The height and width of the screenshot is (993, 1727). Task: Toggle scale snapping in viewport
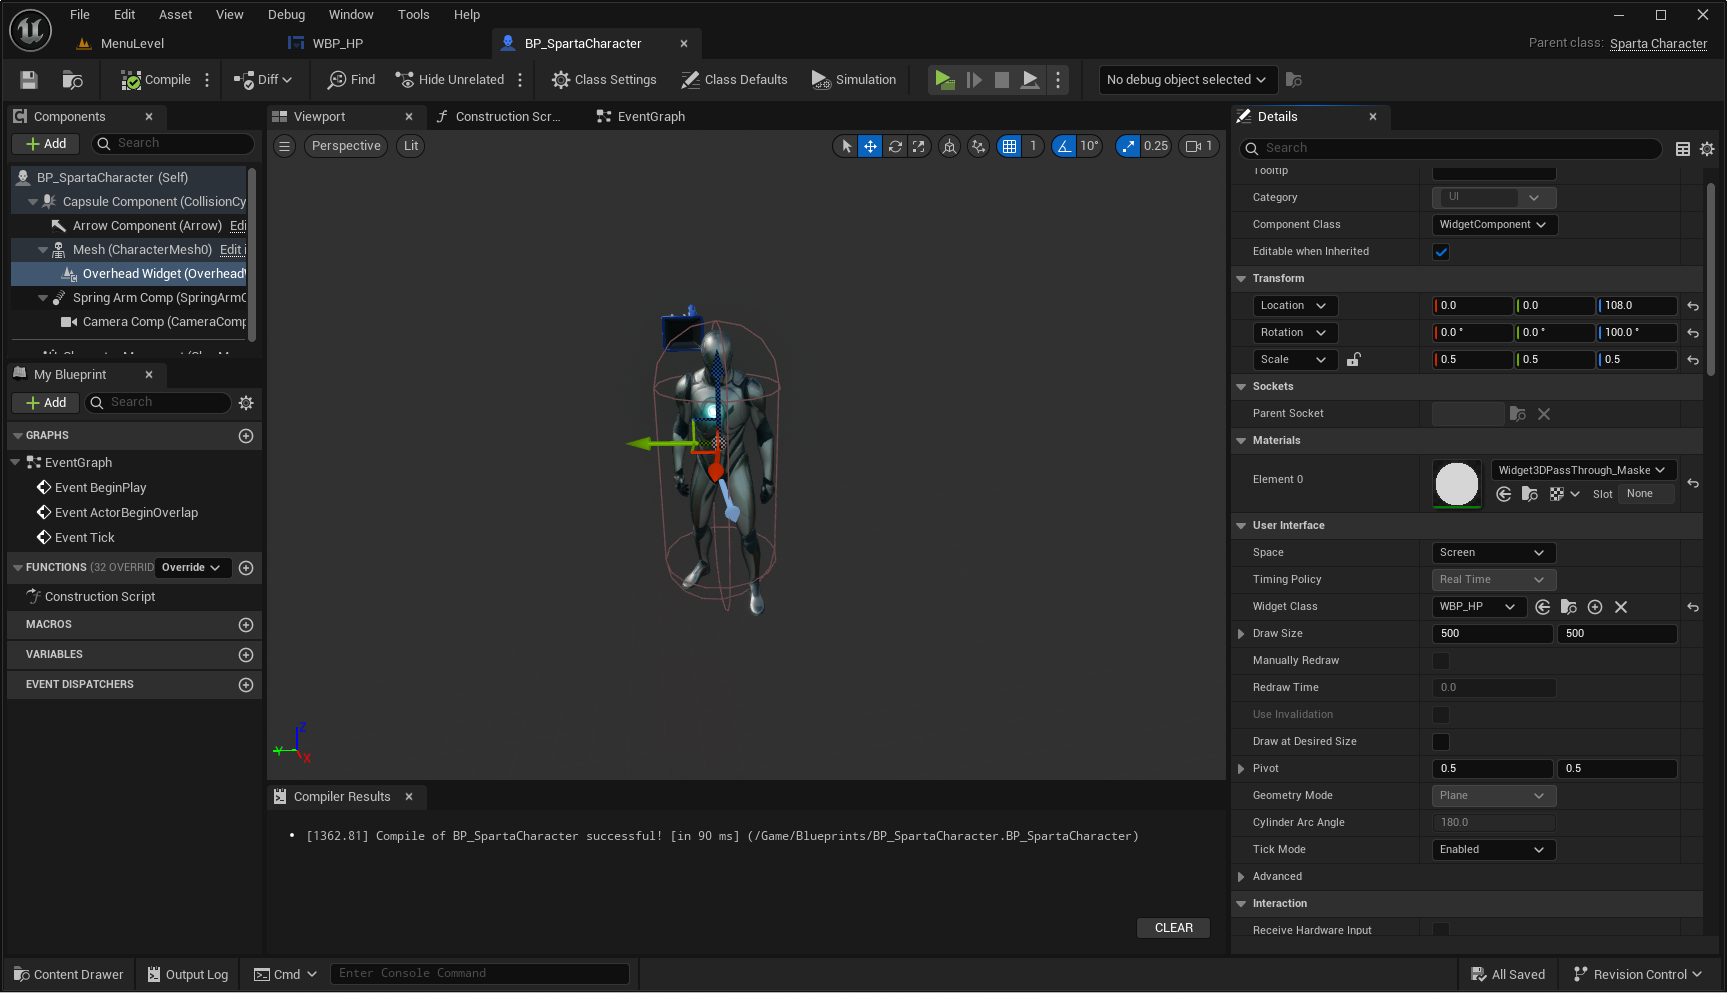tap(1128, 146)
